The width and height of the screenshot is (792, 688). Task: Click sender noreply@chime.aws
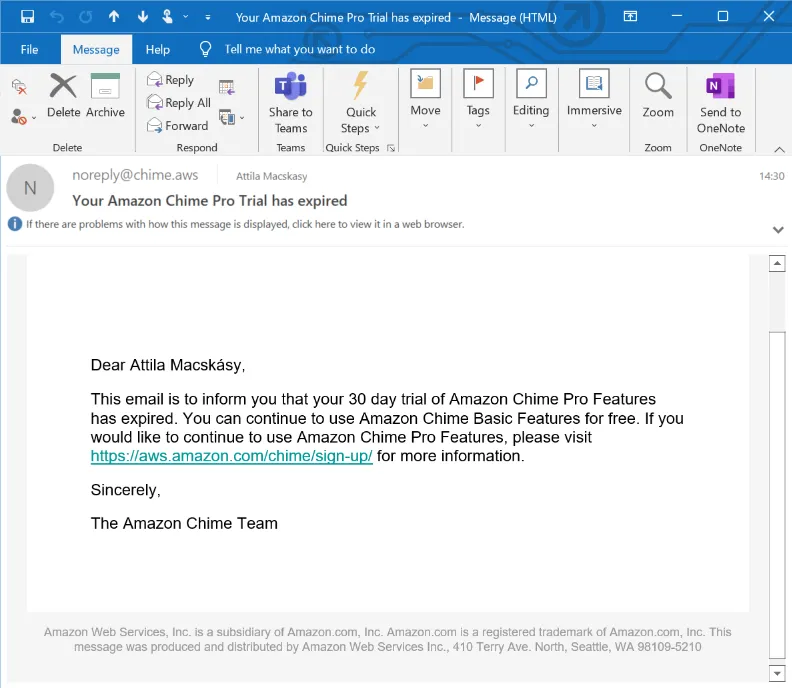(x=135, y=175)
